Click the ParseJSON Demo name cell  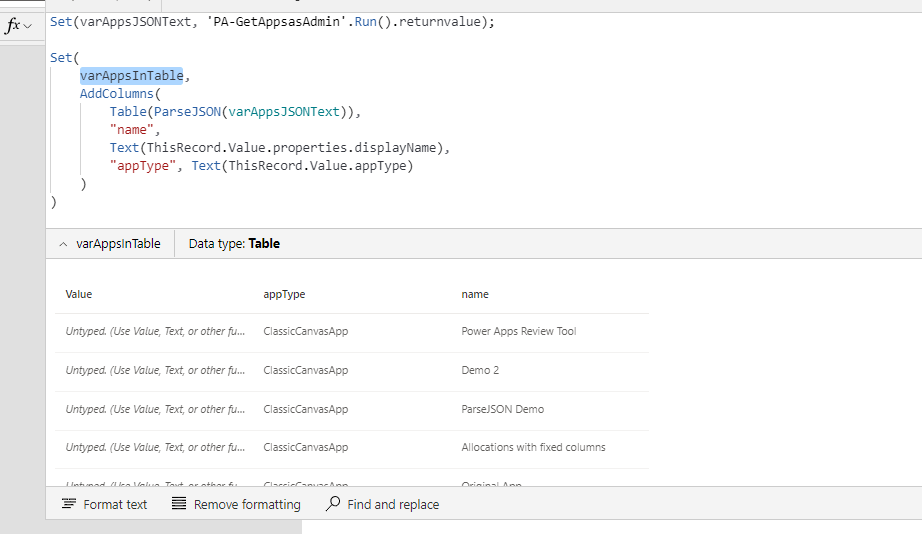(502, 409)
